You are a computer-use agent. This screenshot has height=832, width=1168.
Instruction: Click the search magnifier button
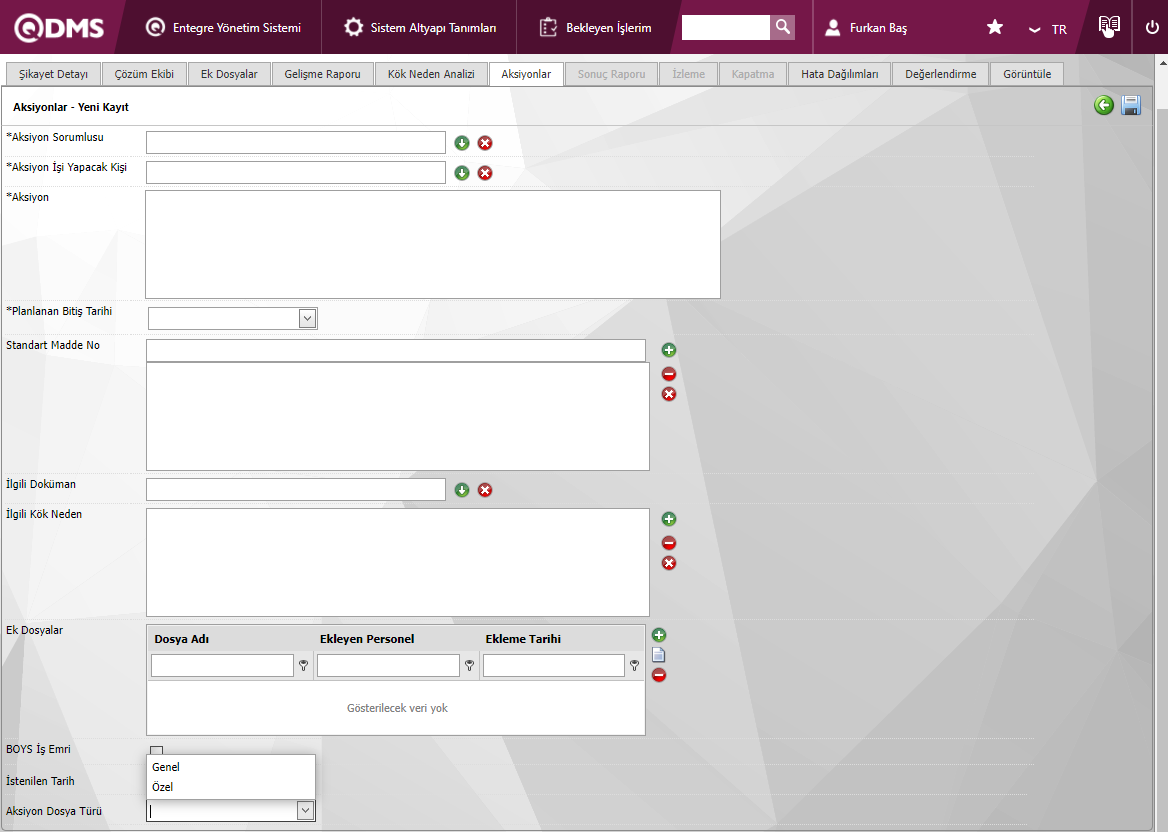point(782,28)
